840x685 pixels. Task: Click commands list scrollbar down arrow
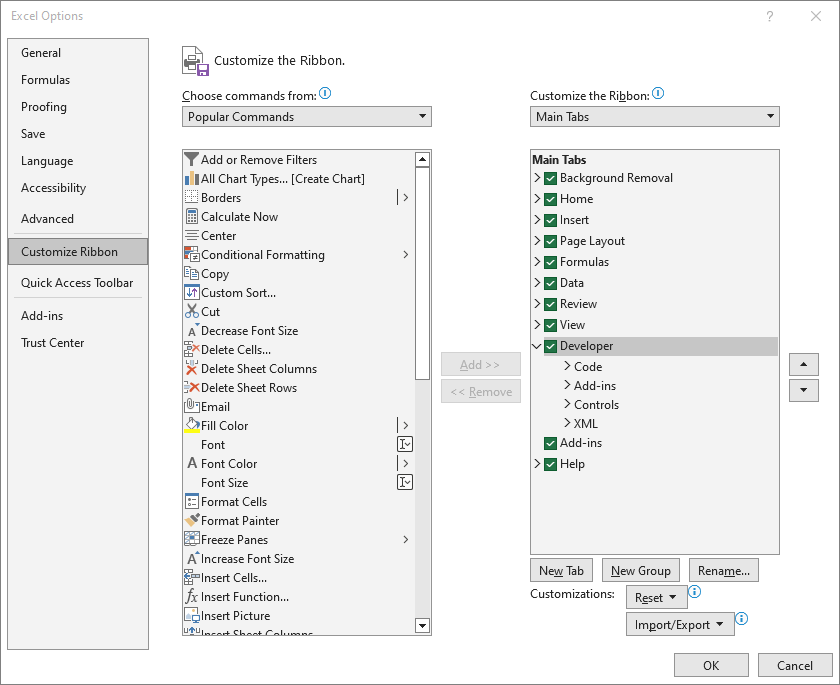(423, 625)
